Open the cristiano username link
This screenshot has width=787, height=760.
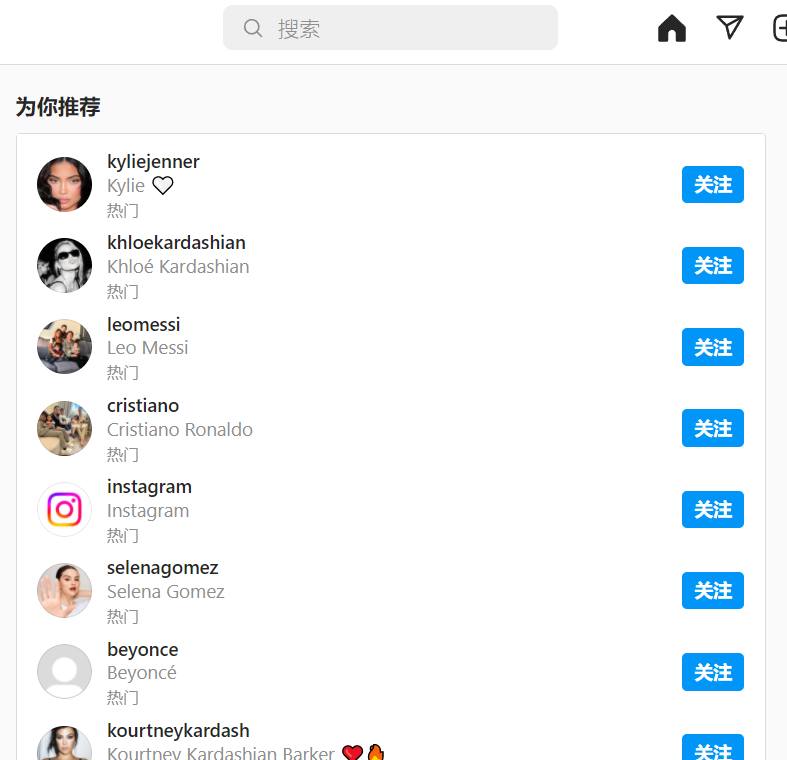[143, 406]
